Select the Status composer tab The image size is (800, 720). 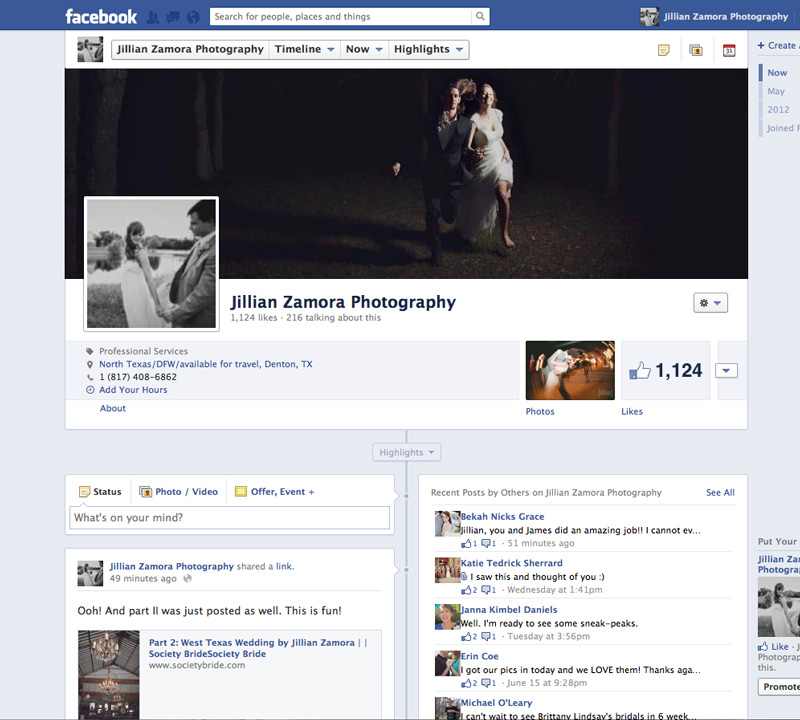pos(100,491)
